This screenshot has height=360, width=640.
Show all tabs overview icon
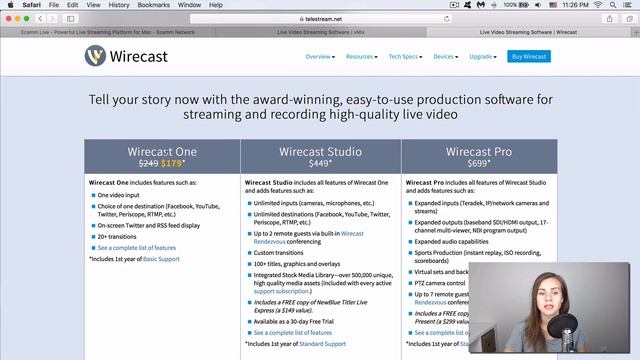pos(629,19)
